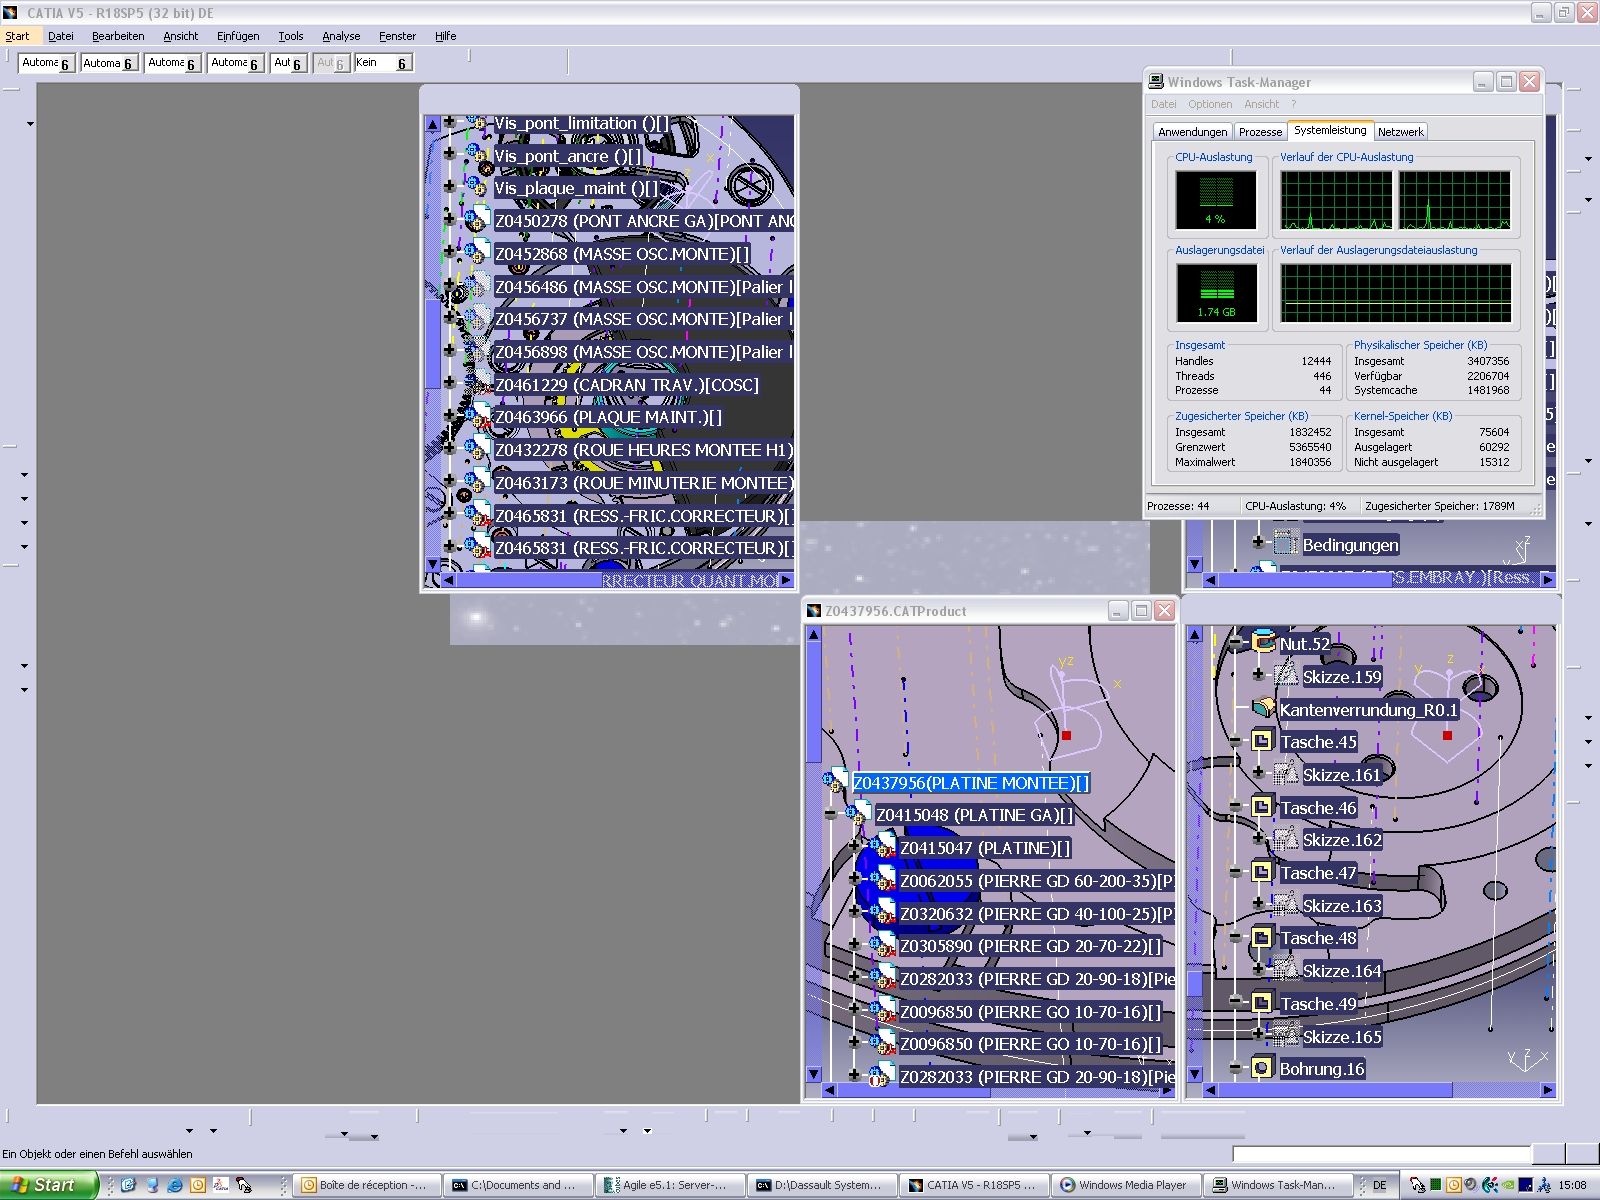Screen dimensions: 1600x1200
Task: Expand the Z0450278 (PONT ANCRE GA) node
Action: [x=450, y=220]
